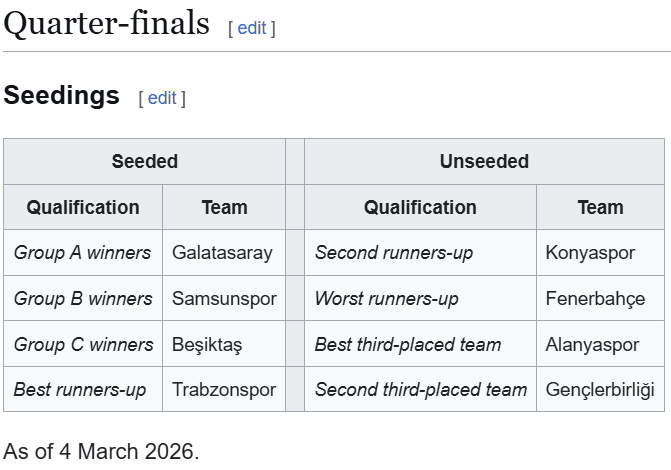671x470 pixels.
Task: Click the Best runners-up cell
Action: click(x=80, y=390)
